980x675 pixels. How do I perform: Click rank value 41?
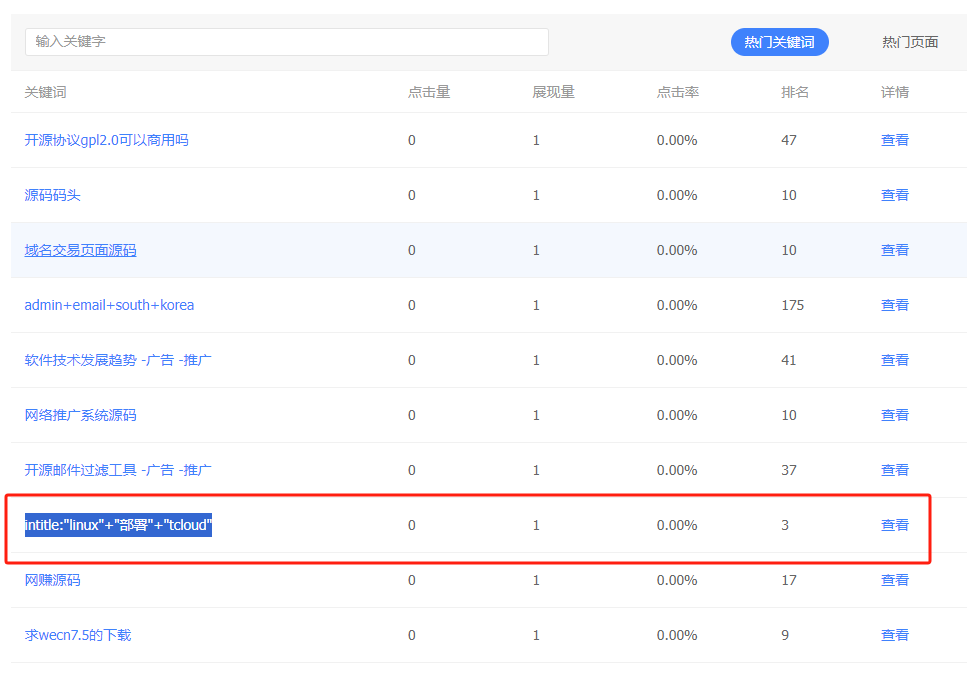point(789,360)
